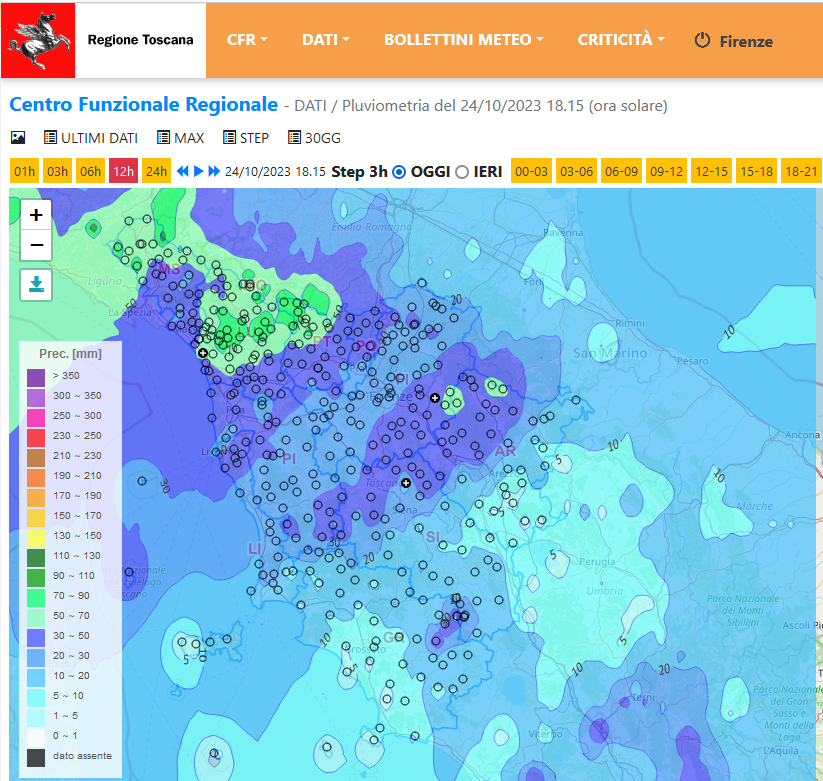
Task: Click the dato assente legend swatch
Action: tap(36, 757)
